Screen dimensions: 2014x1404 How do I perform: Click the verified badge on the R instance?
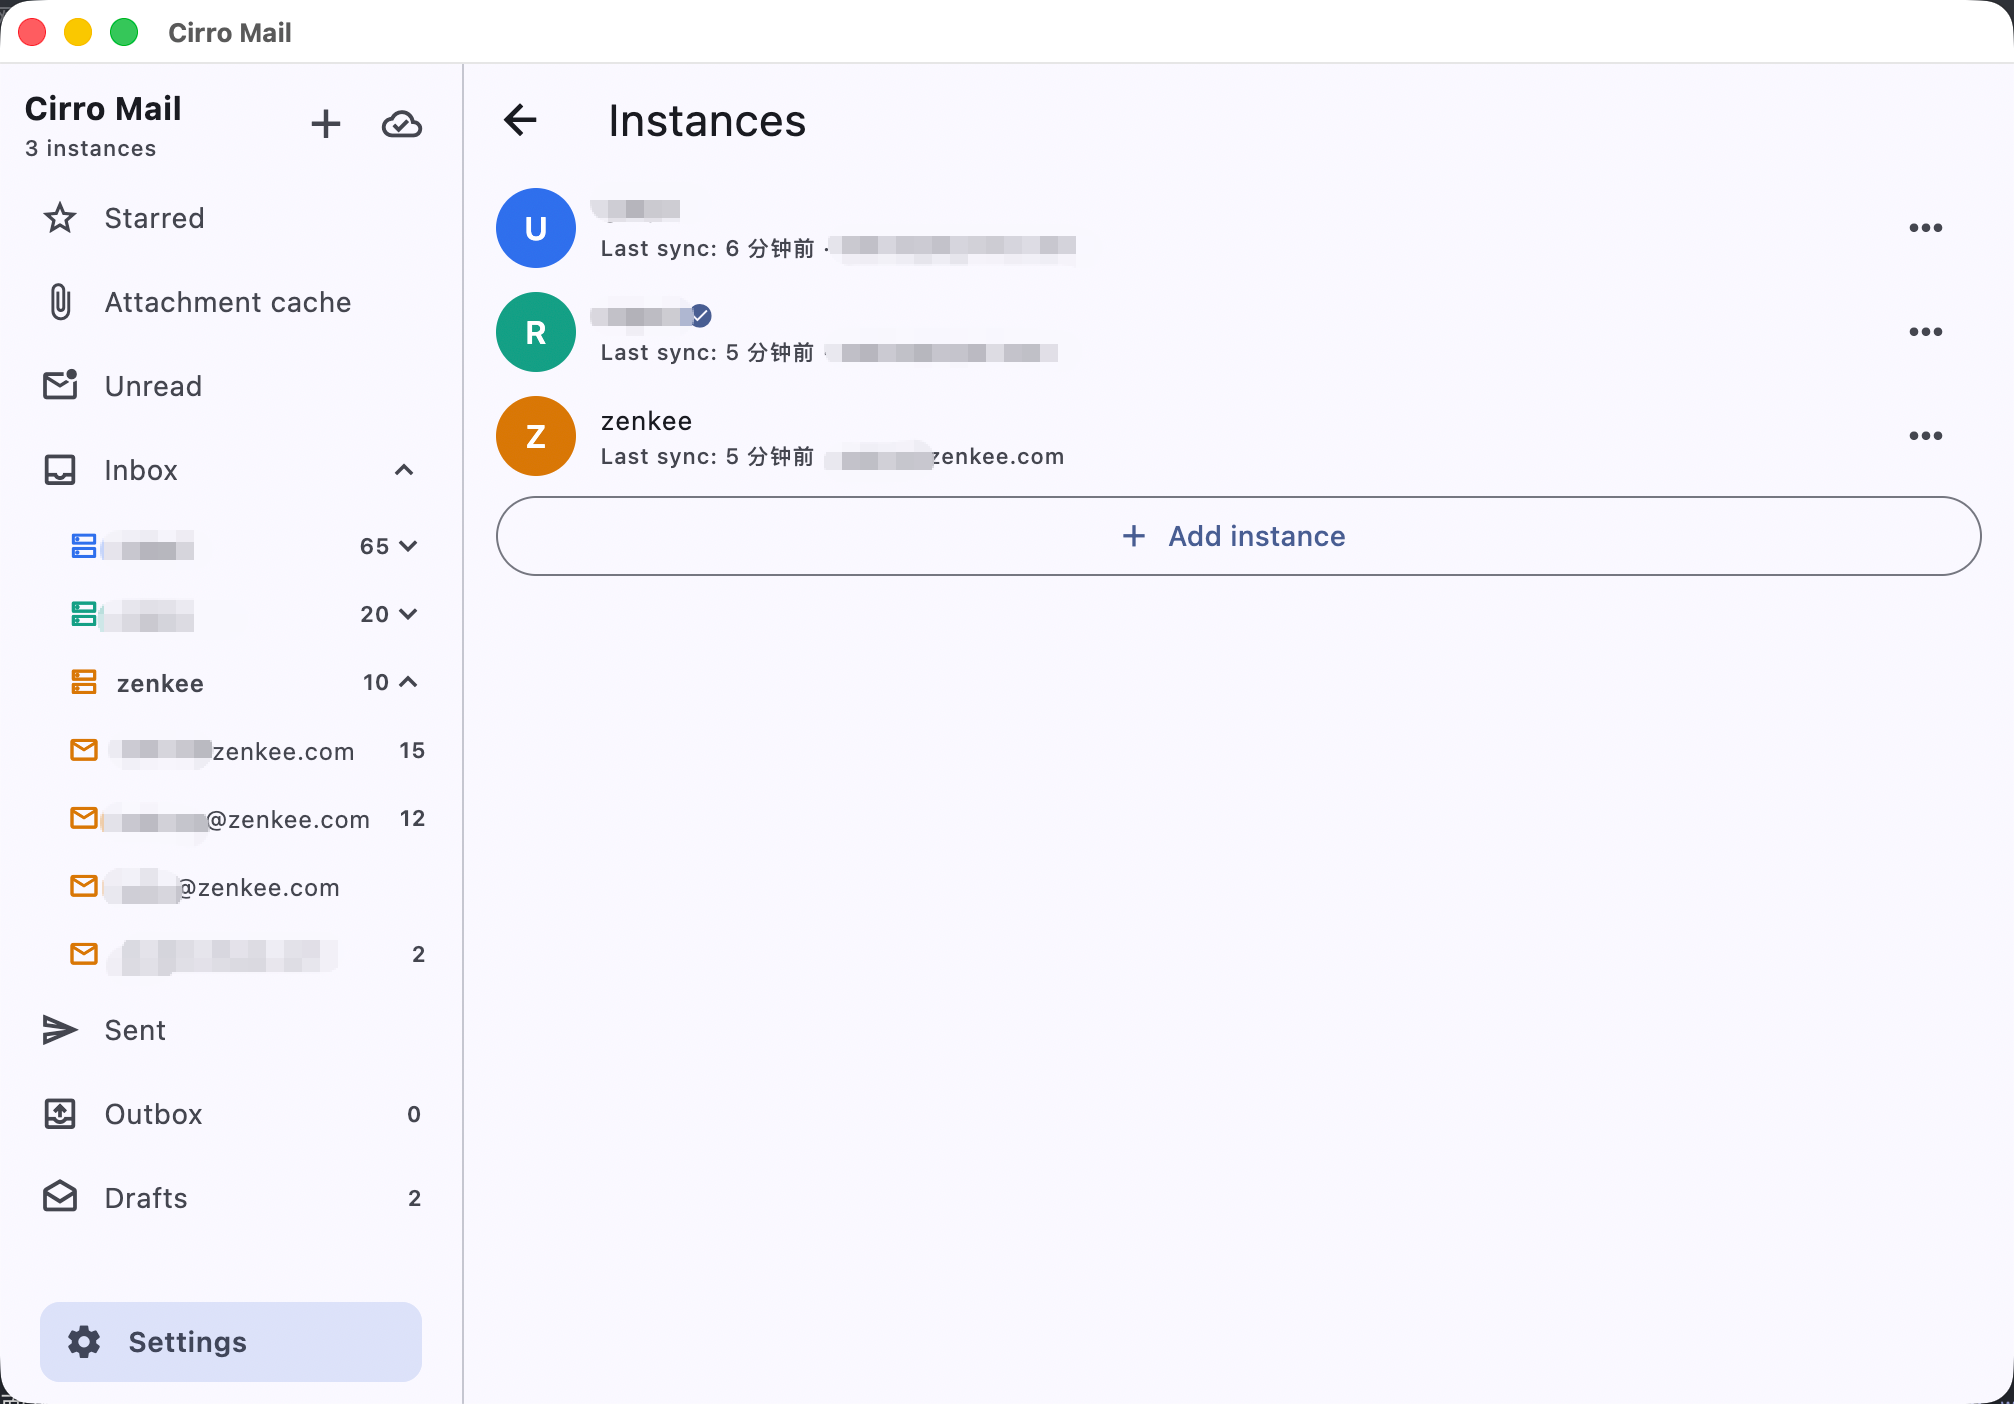[x=701, y=316]
